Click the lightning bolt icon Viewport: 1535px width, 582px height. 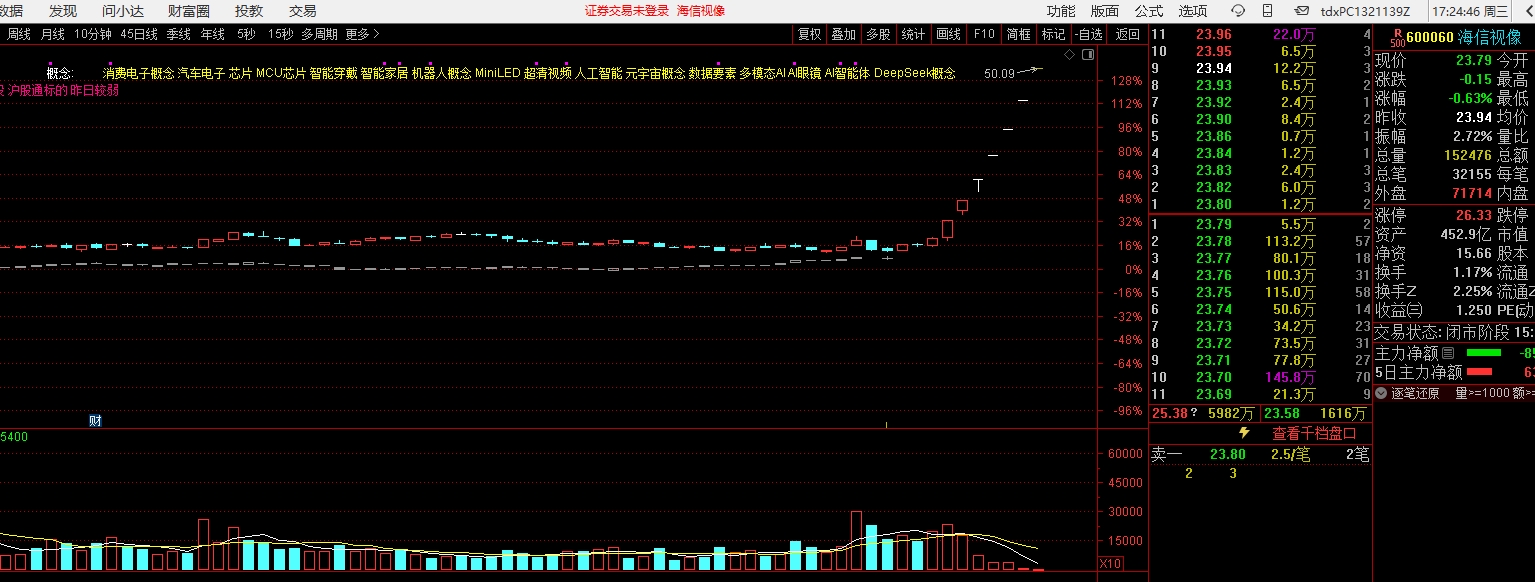pyautogui.click(x=1244, y=433)
